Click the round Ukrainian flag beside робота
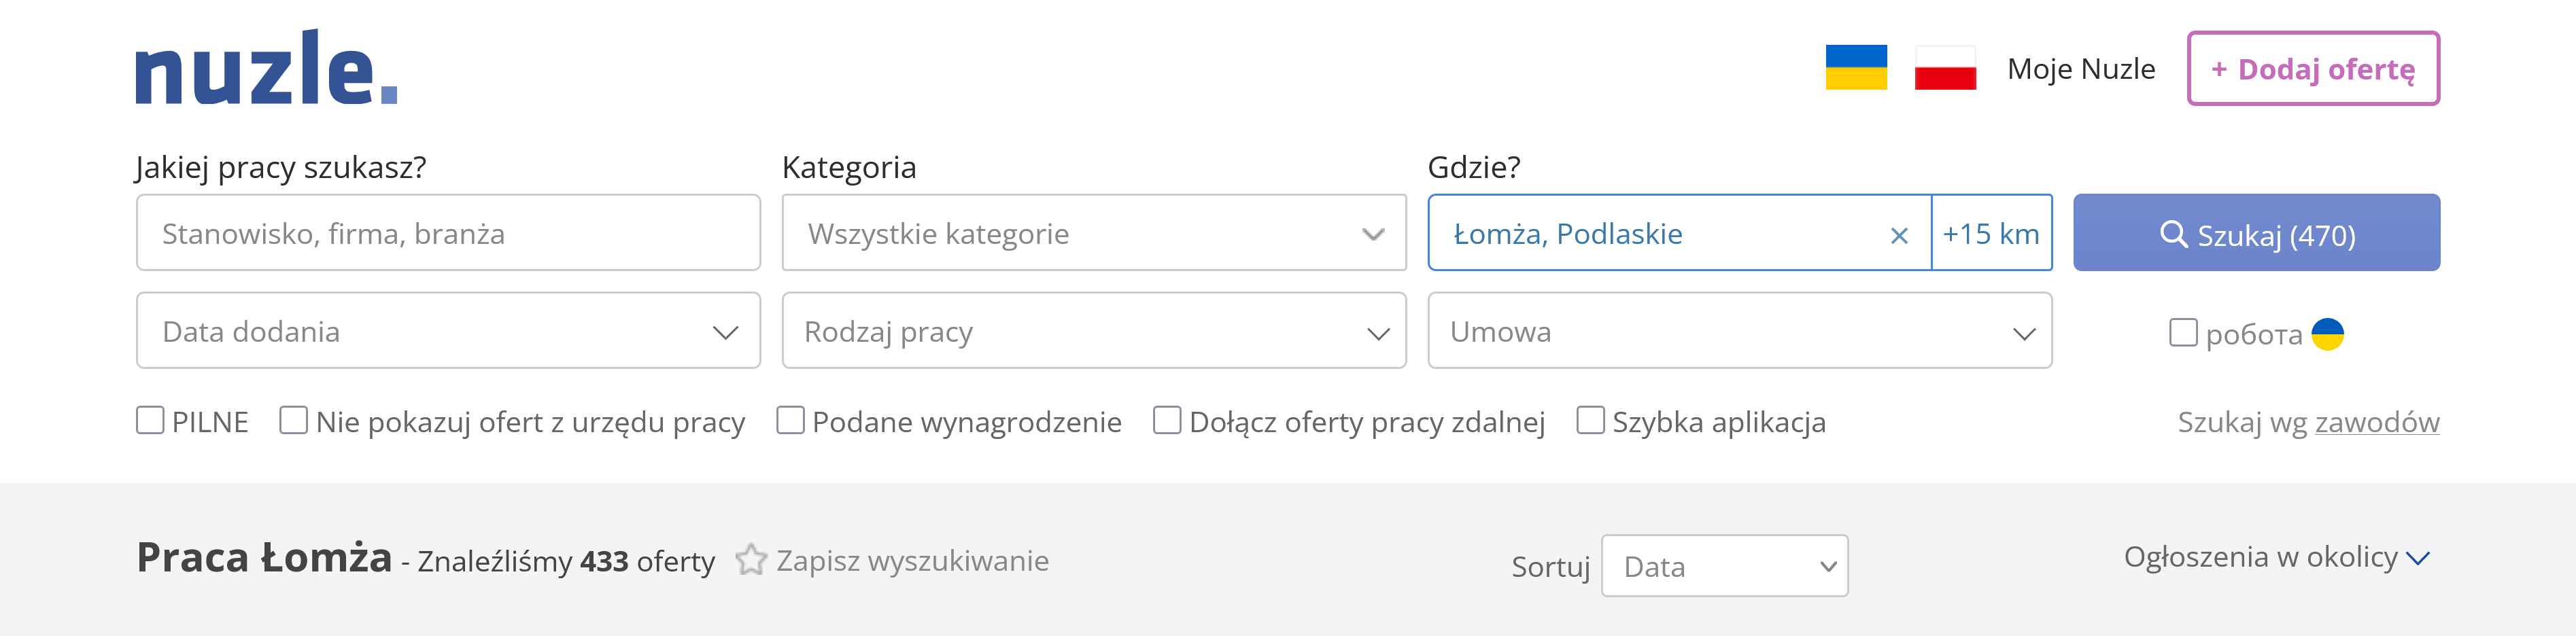The height and width of the screenshot is (636, 2576). [2327, 334]
